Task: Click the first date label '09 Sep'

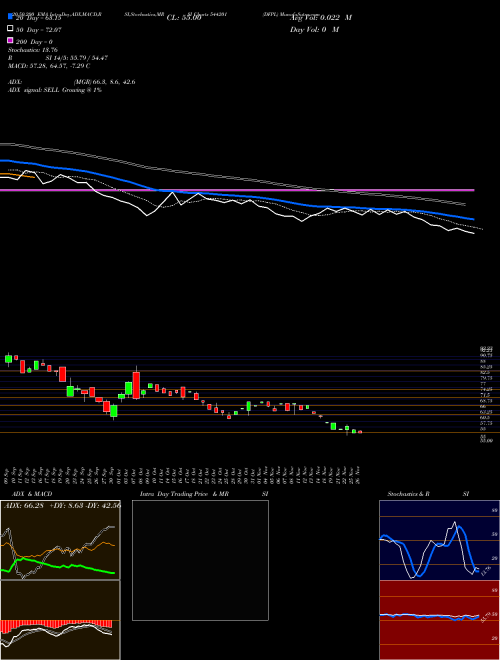Action: pos(8,475)
